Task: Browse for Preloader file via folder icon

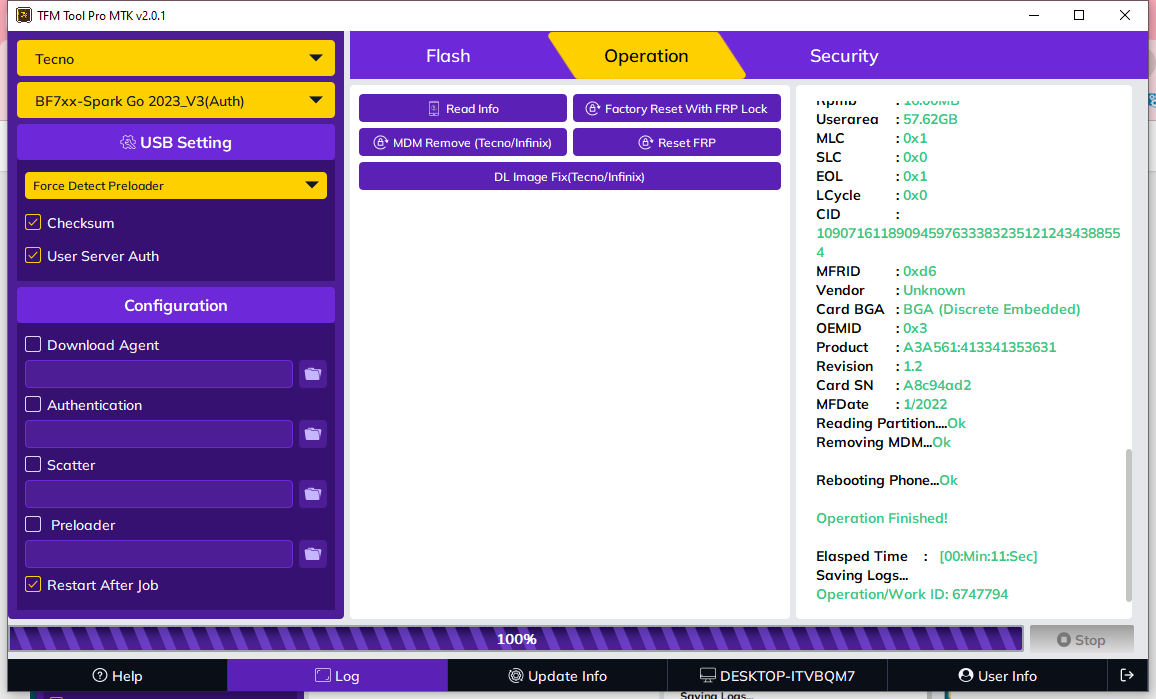Action: click(x=313, y=554)
